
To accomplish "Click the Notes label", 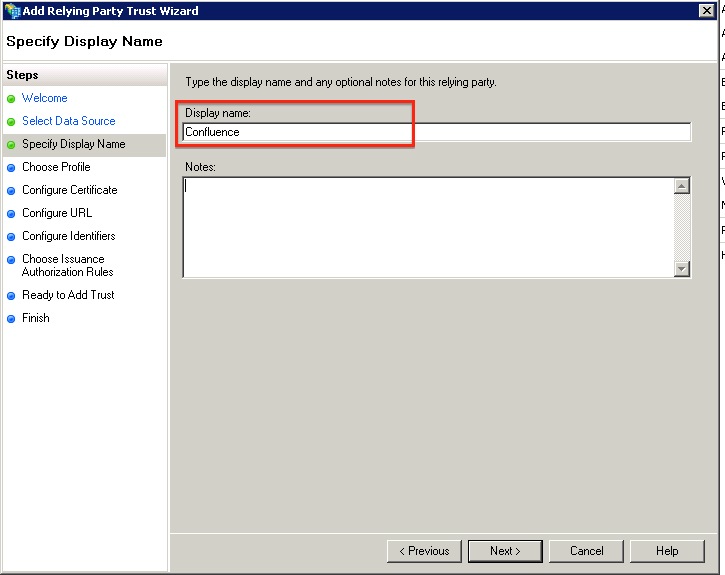I will (200, 167).
